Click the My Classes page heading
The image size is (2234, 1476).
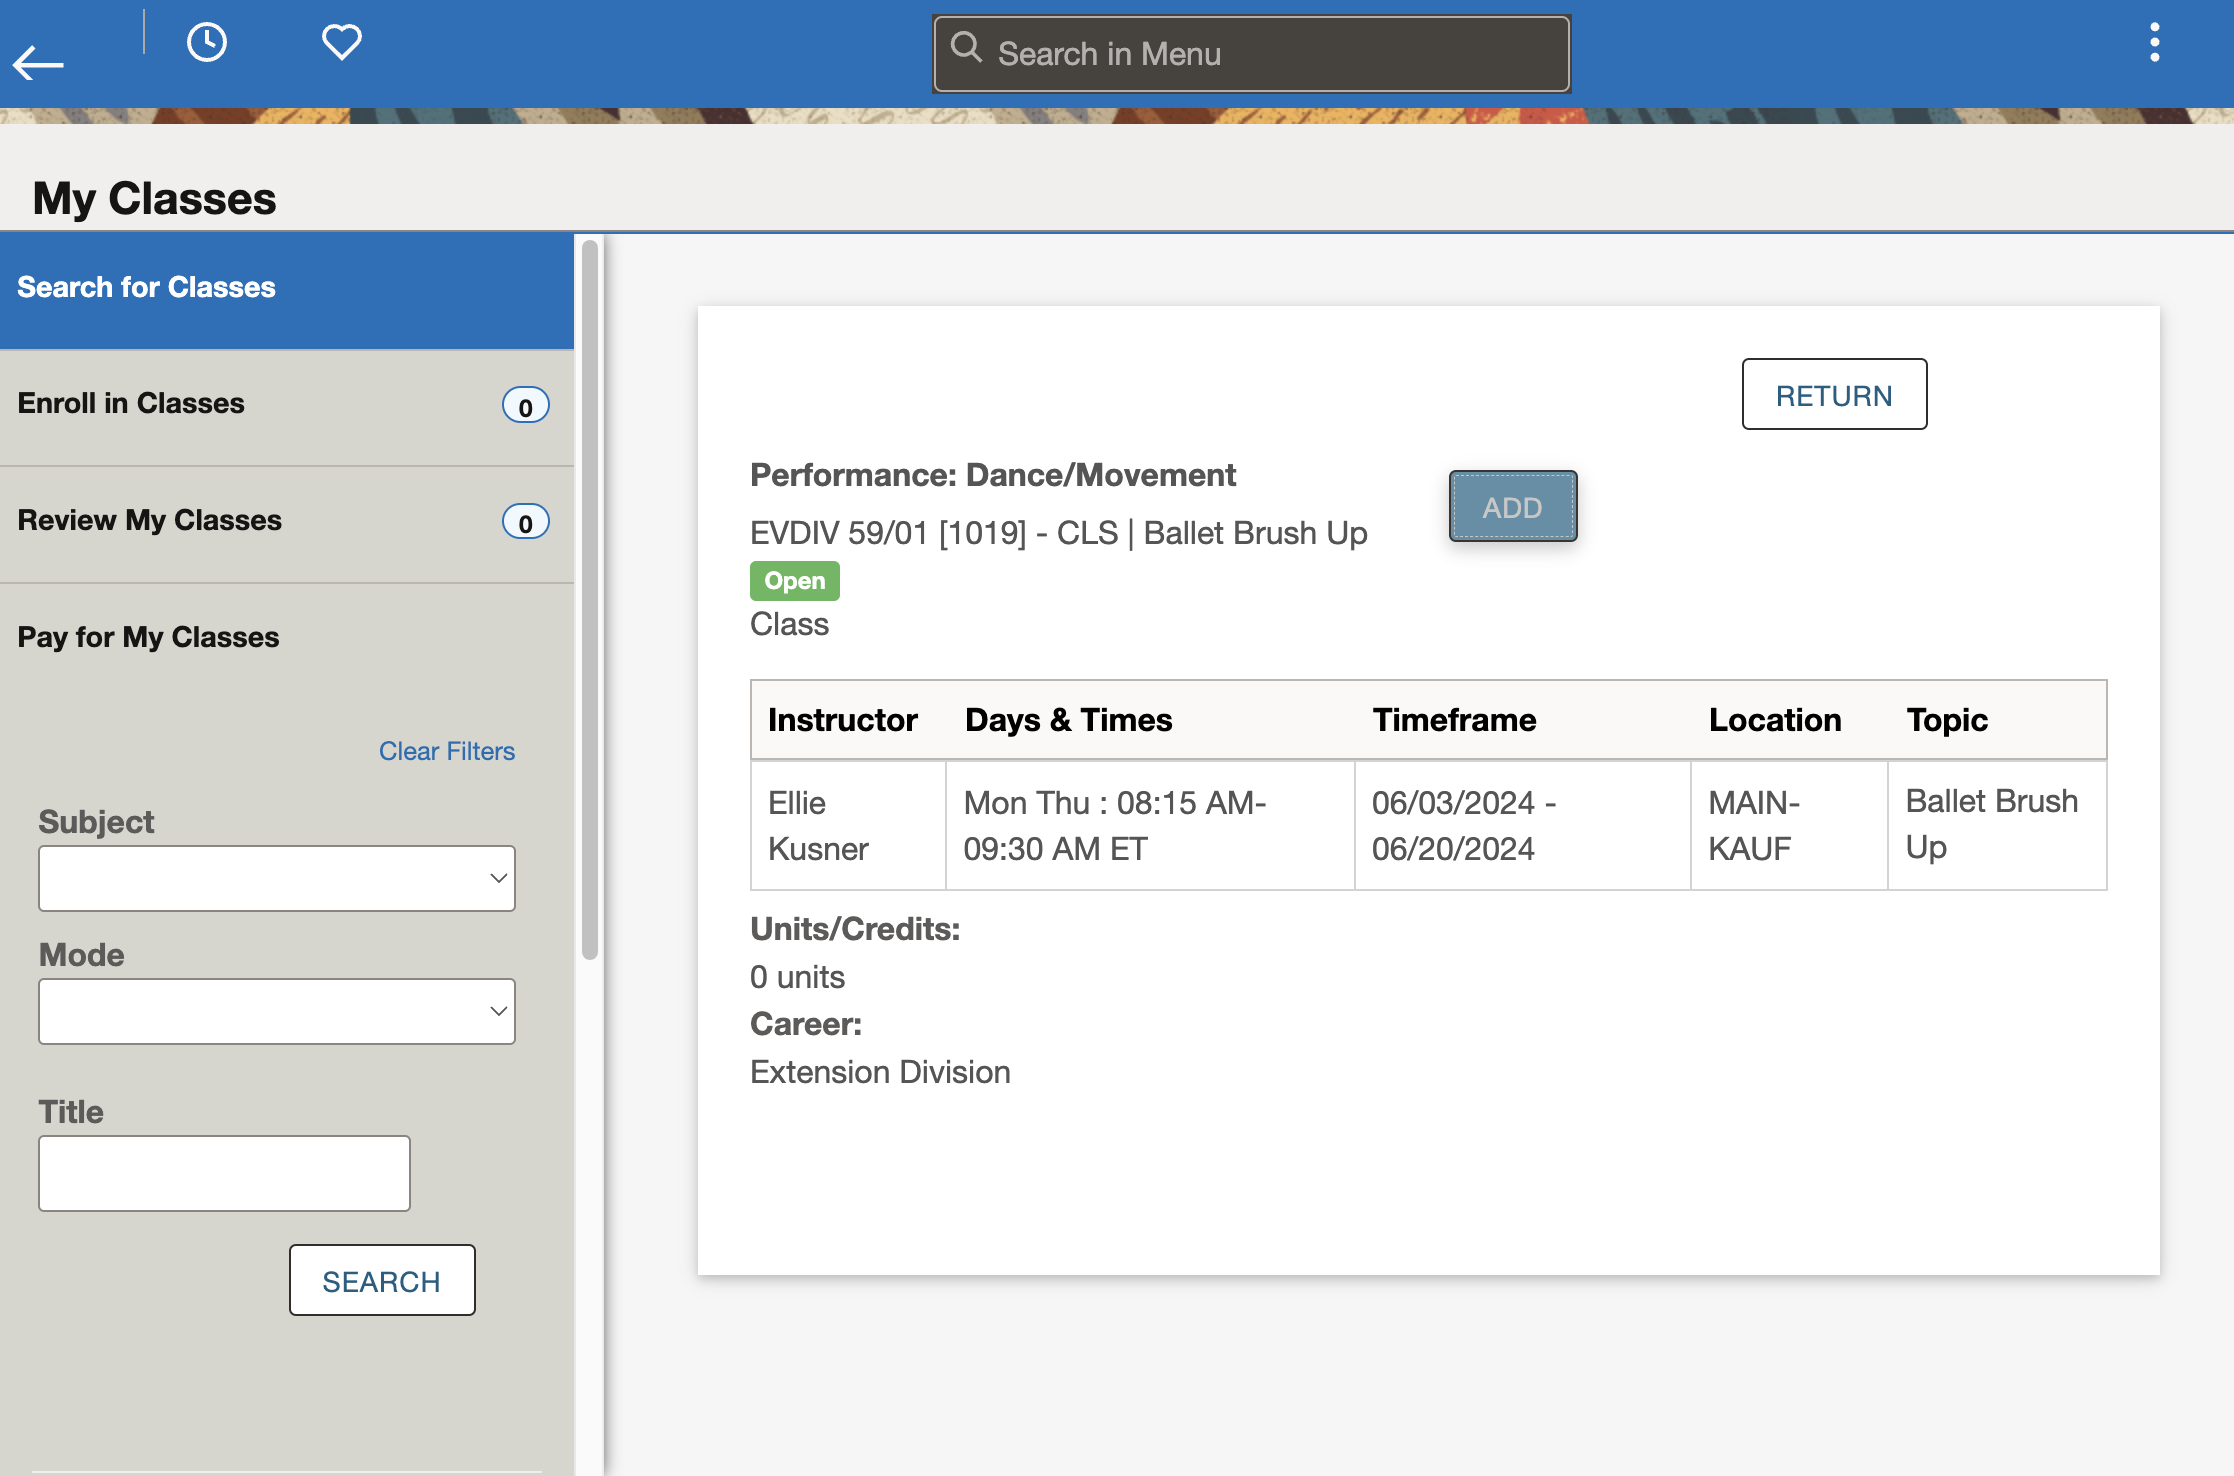tap(154, 198)
